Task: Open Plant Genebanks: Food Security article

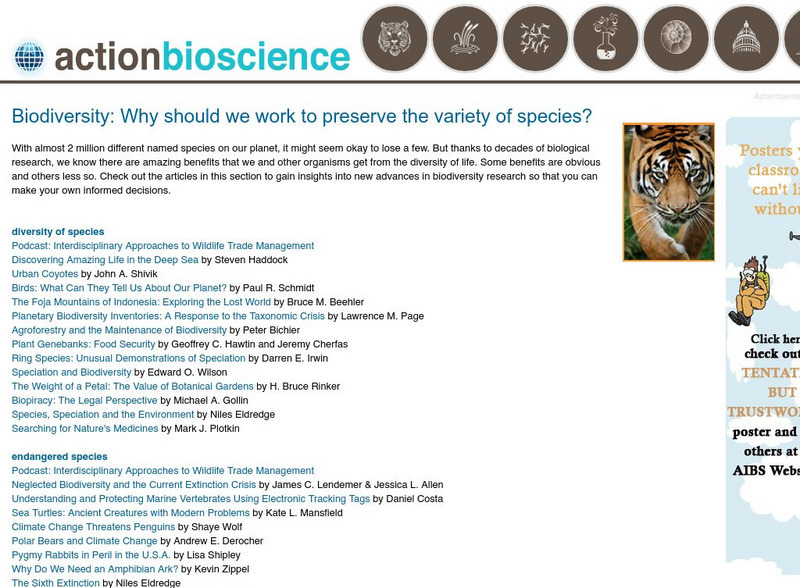Action: [x=84, y=344]
